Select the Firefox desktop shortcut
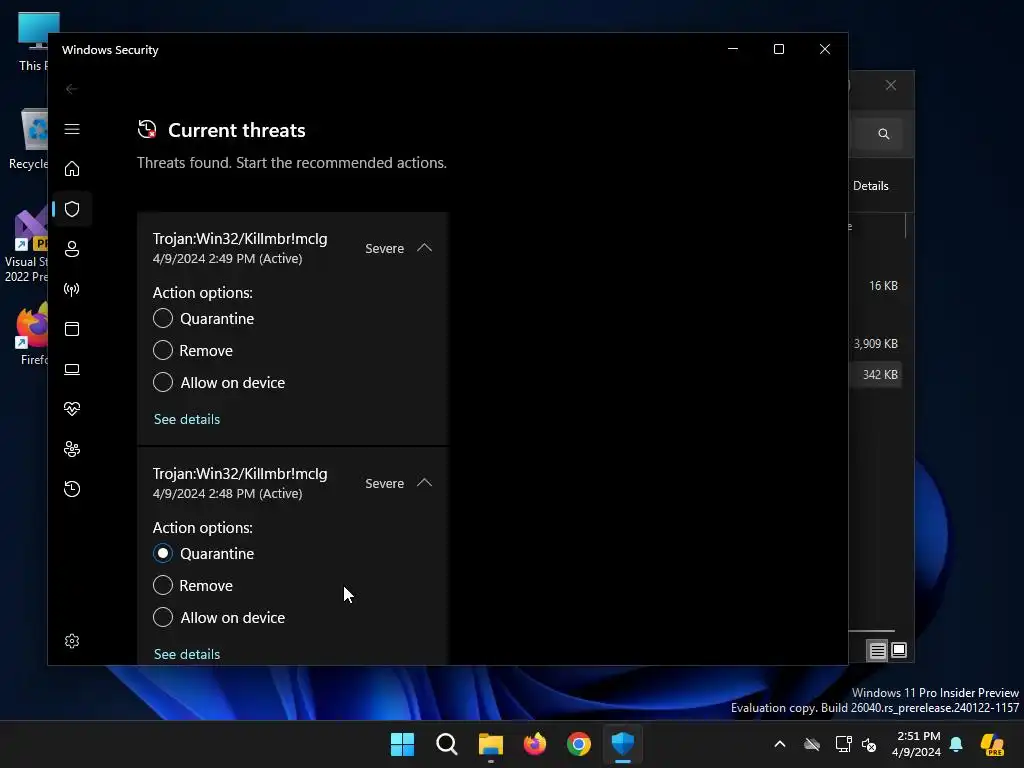This screenshot has width=1024, height=768. [33, 334]
